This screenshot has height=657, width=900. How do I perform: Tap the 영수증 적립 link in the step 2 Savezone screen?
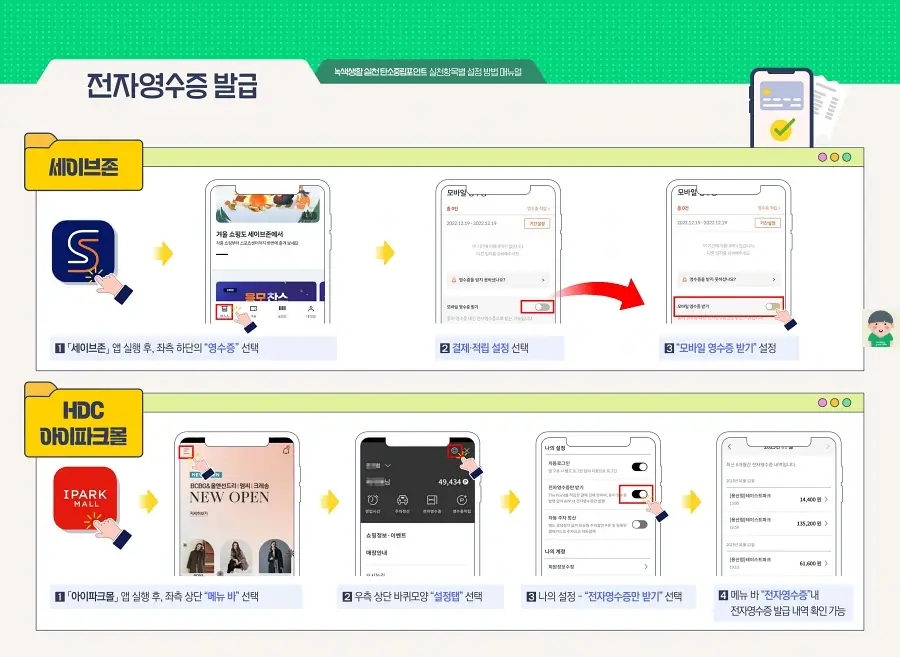pos(538,208)
